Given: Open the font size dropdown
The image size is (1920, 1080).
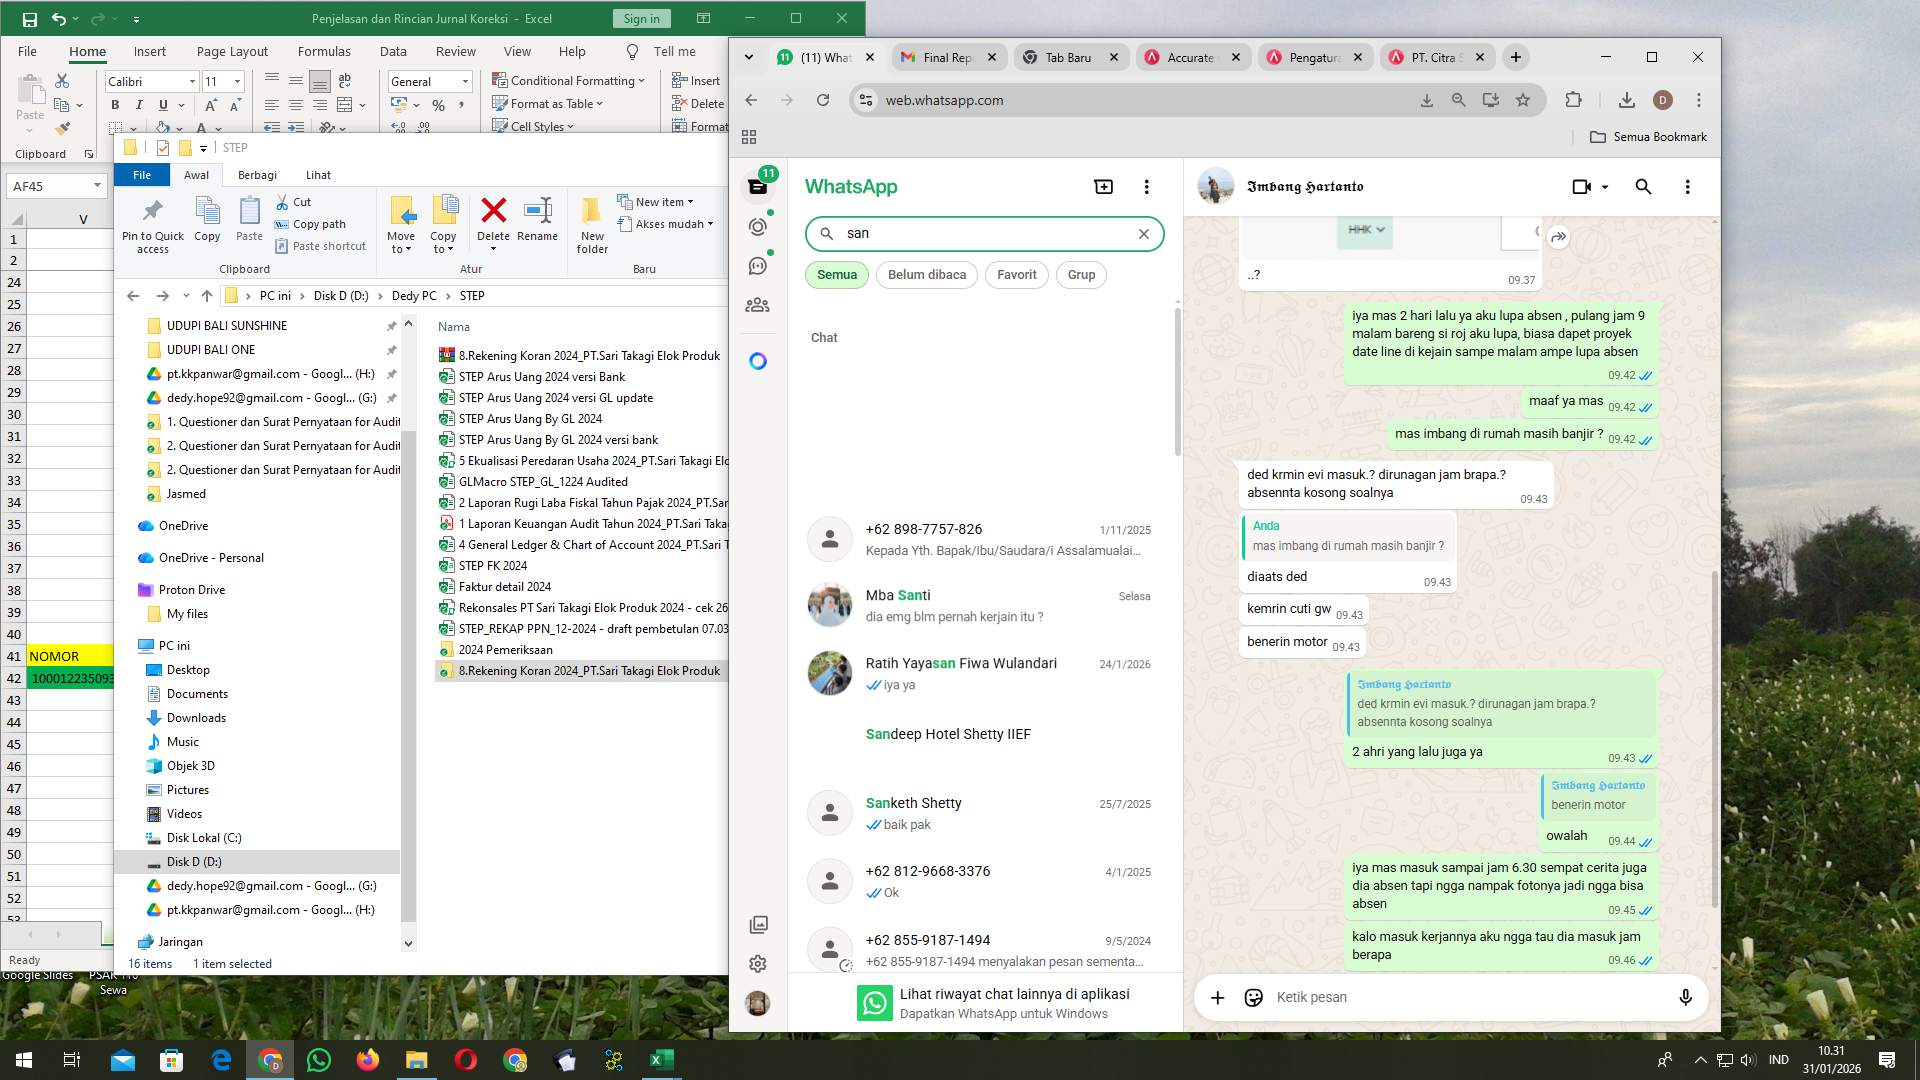Looking at the screenshot, I should click(234, 81).
